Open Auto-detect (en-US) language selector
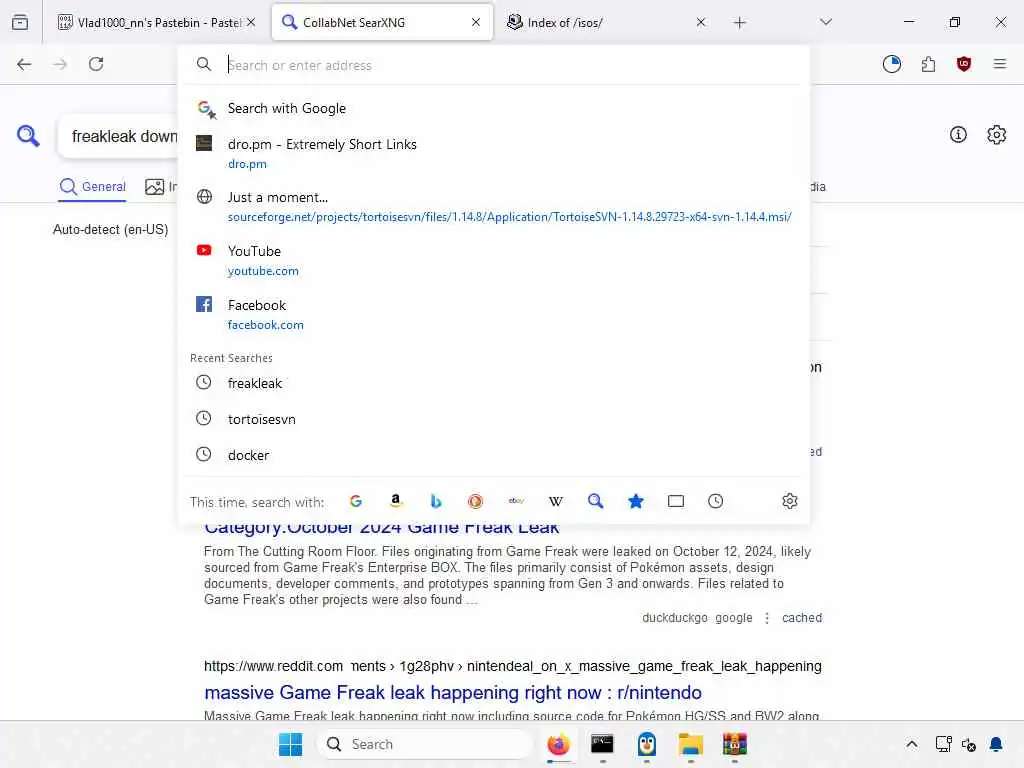 coord(110,229)
